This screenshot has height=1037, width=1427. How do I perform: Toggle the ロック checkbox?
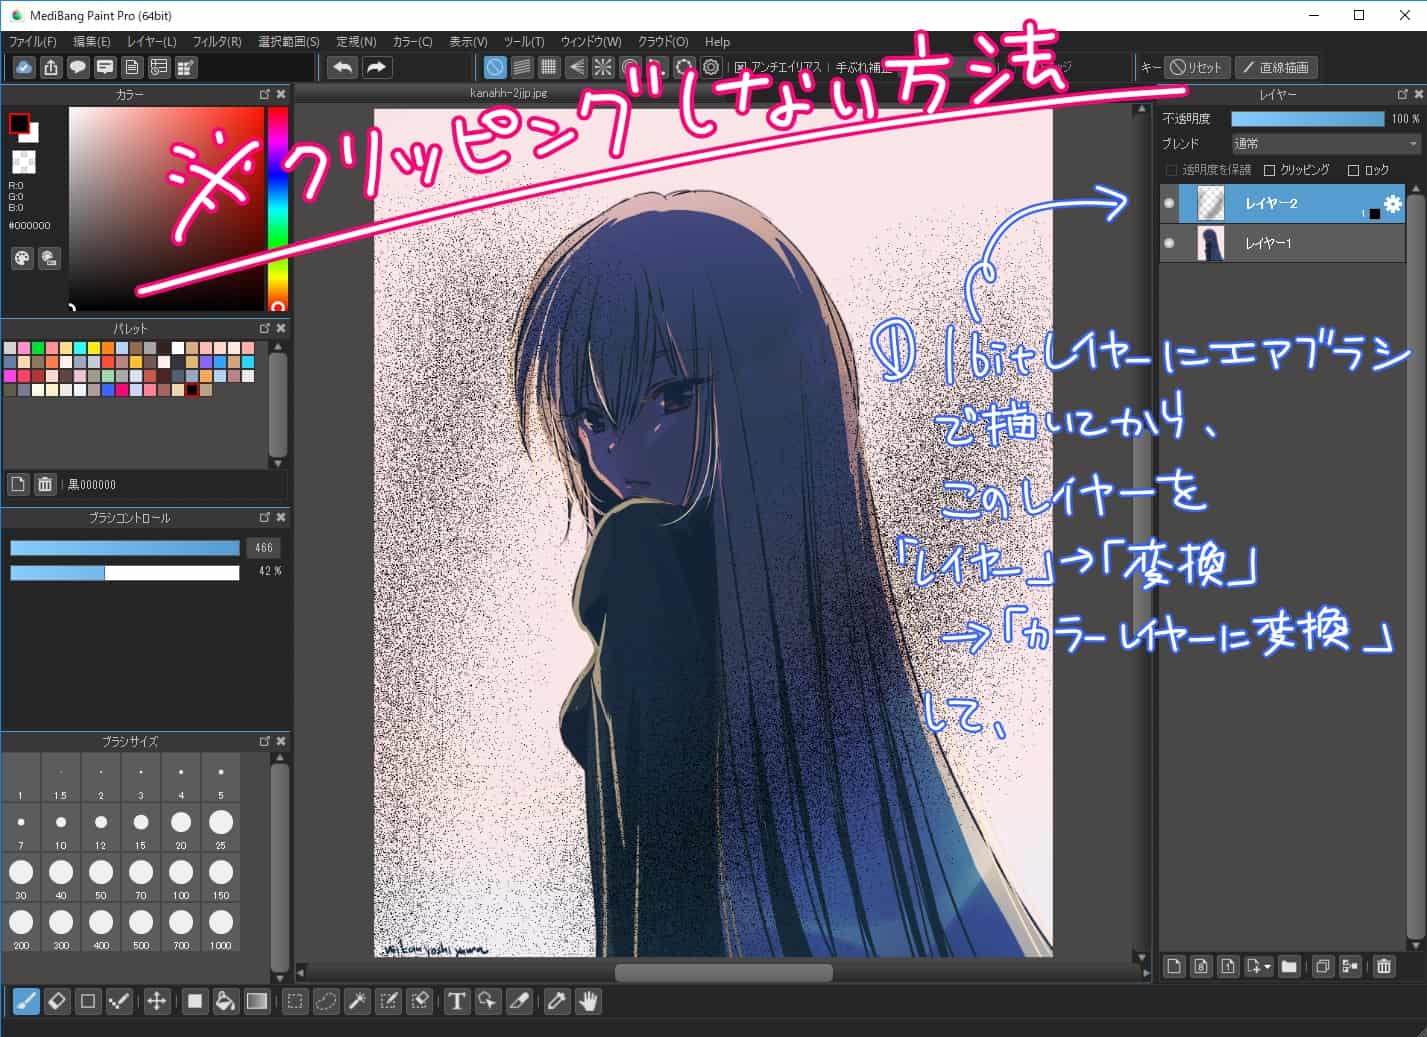pyautogui.click(x=1353, y=170)
